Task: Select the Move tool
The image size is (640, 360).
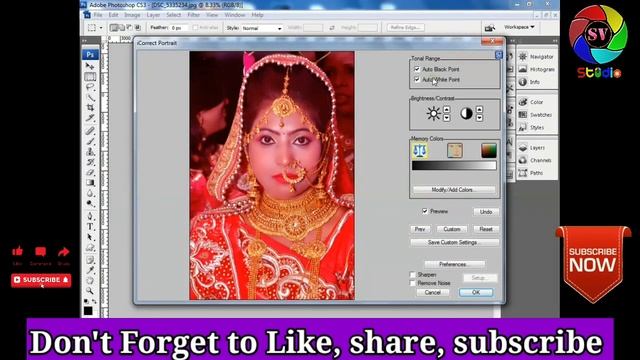Action: click(90, 66)
